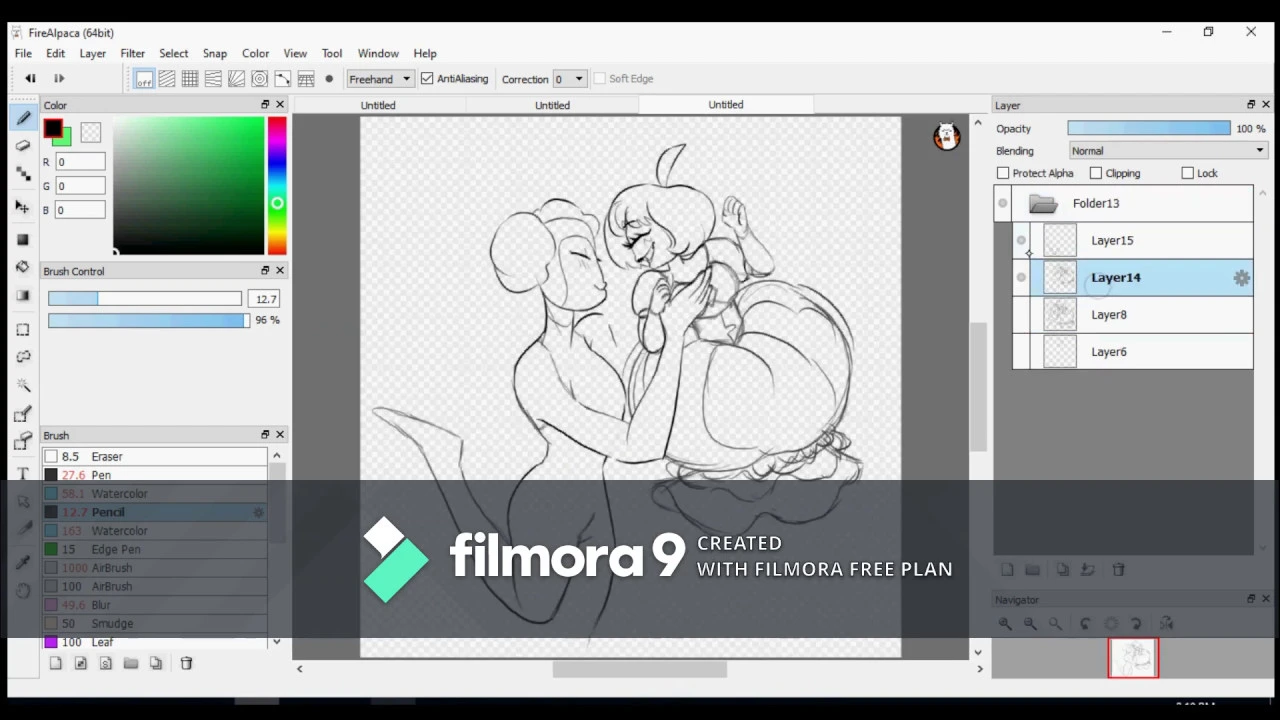Toggle visibility of Folder13
This screenshot has height=720, width=1280.
click(1003, 204)
